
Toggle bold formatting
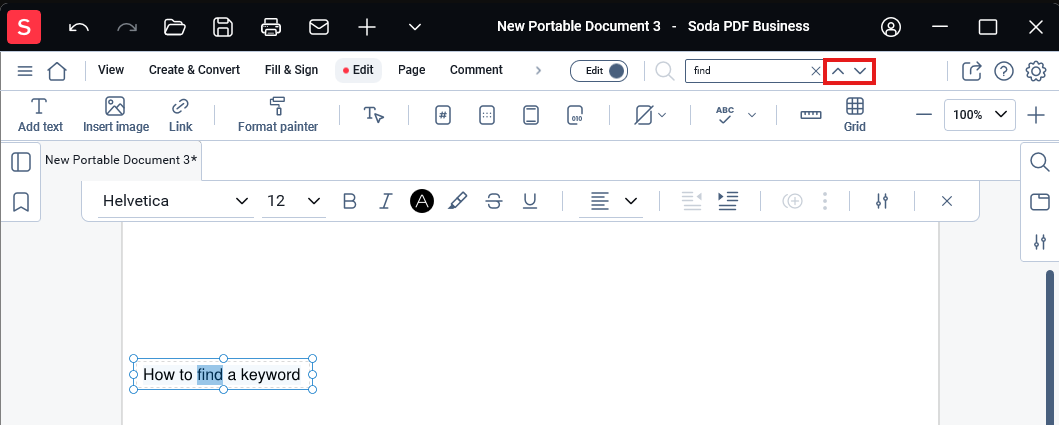pyautogui.click(x=349, y=201)
